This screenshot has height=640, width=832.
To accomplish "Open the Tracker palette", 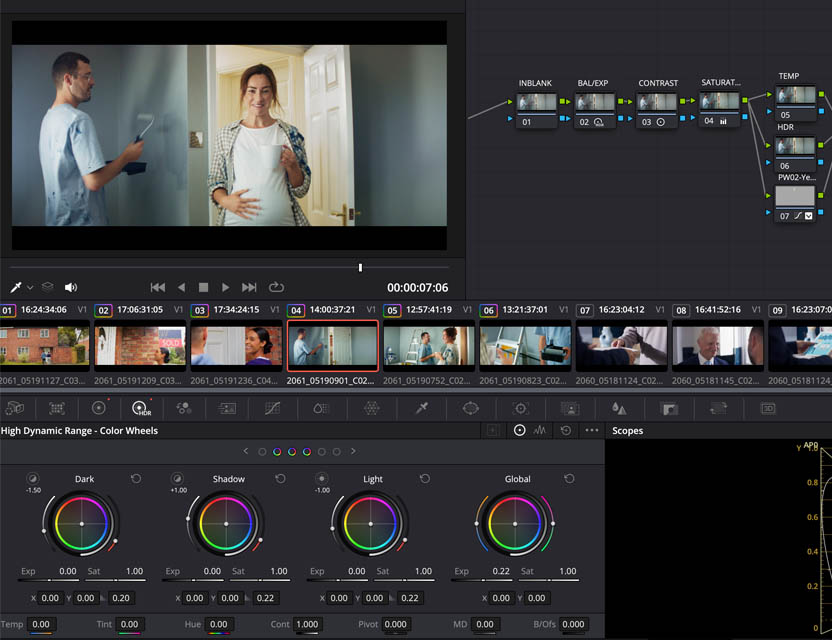I will tap(520, 408).
